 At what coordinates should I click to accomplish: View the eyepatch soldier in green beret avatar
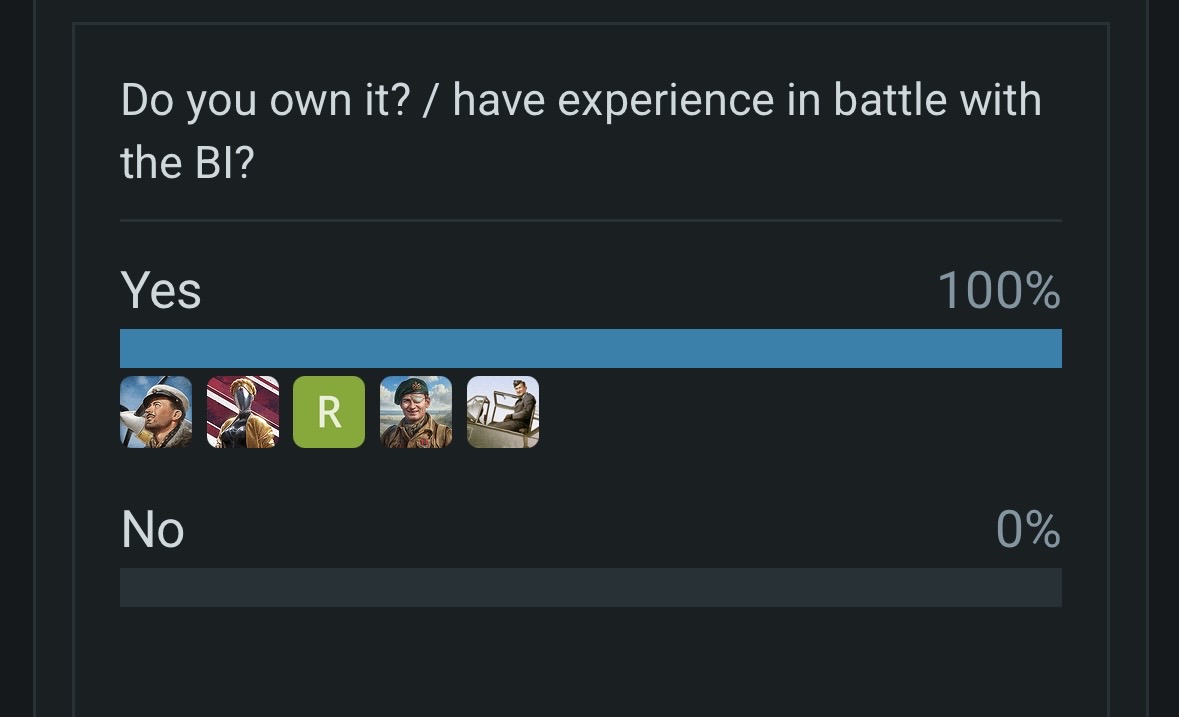[x=416, y=412]
